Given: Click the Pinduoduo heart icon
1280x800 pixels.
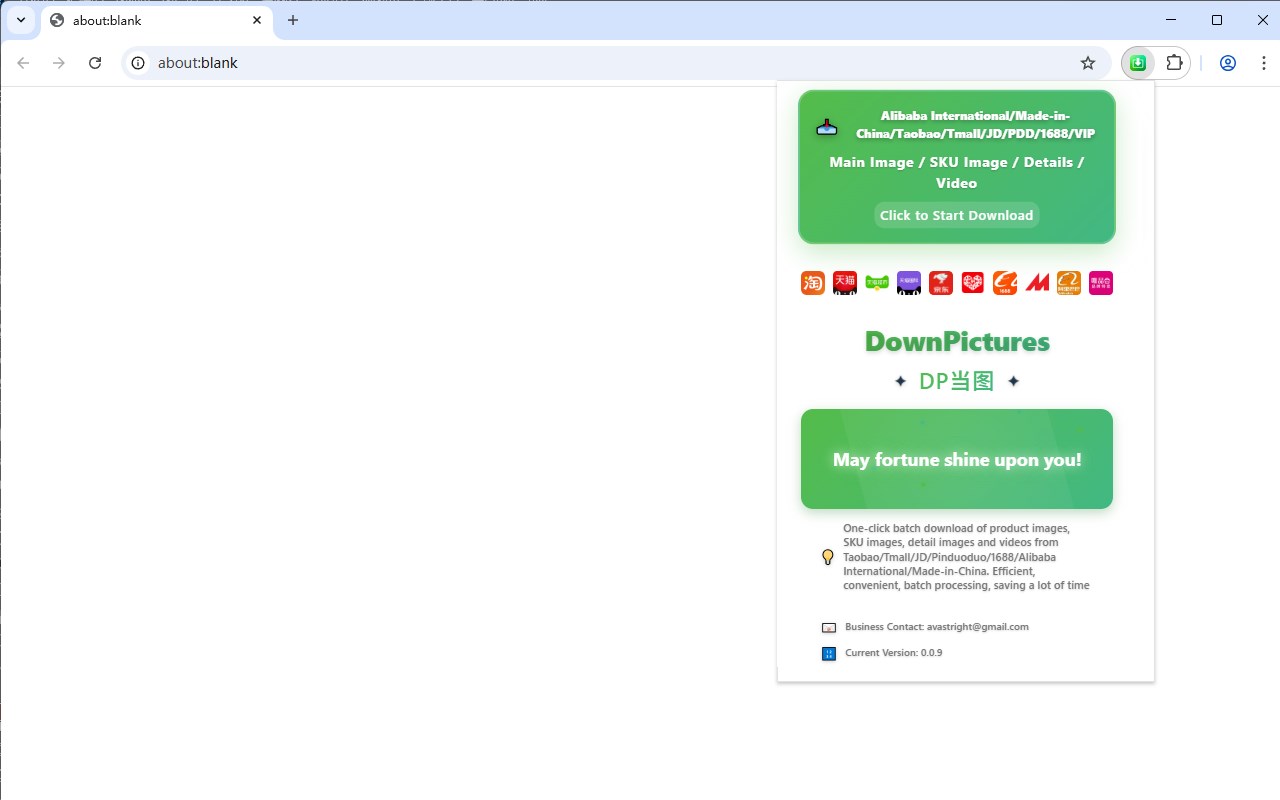Looking at the screenshot, I should (973, 283).
